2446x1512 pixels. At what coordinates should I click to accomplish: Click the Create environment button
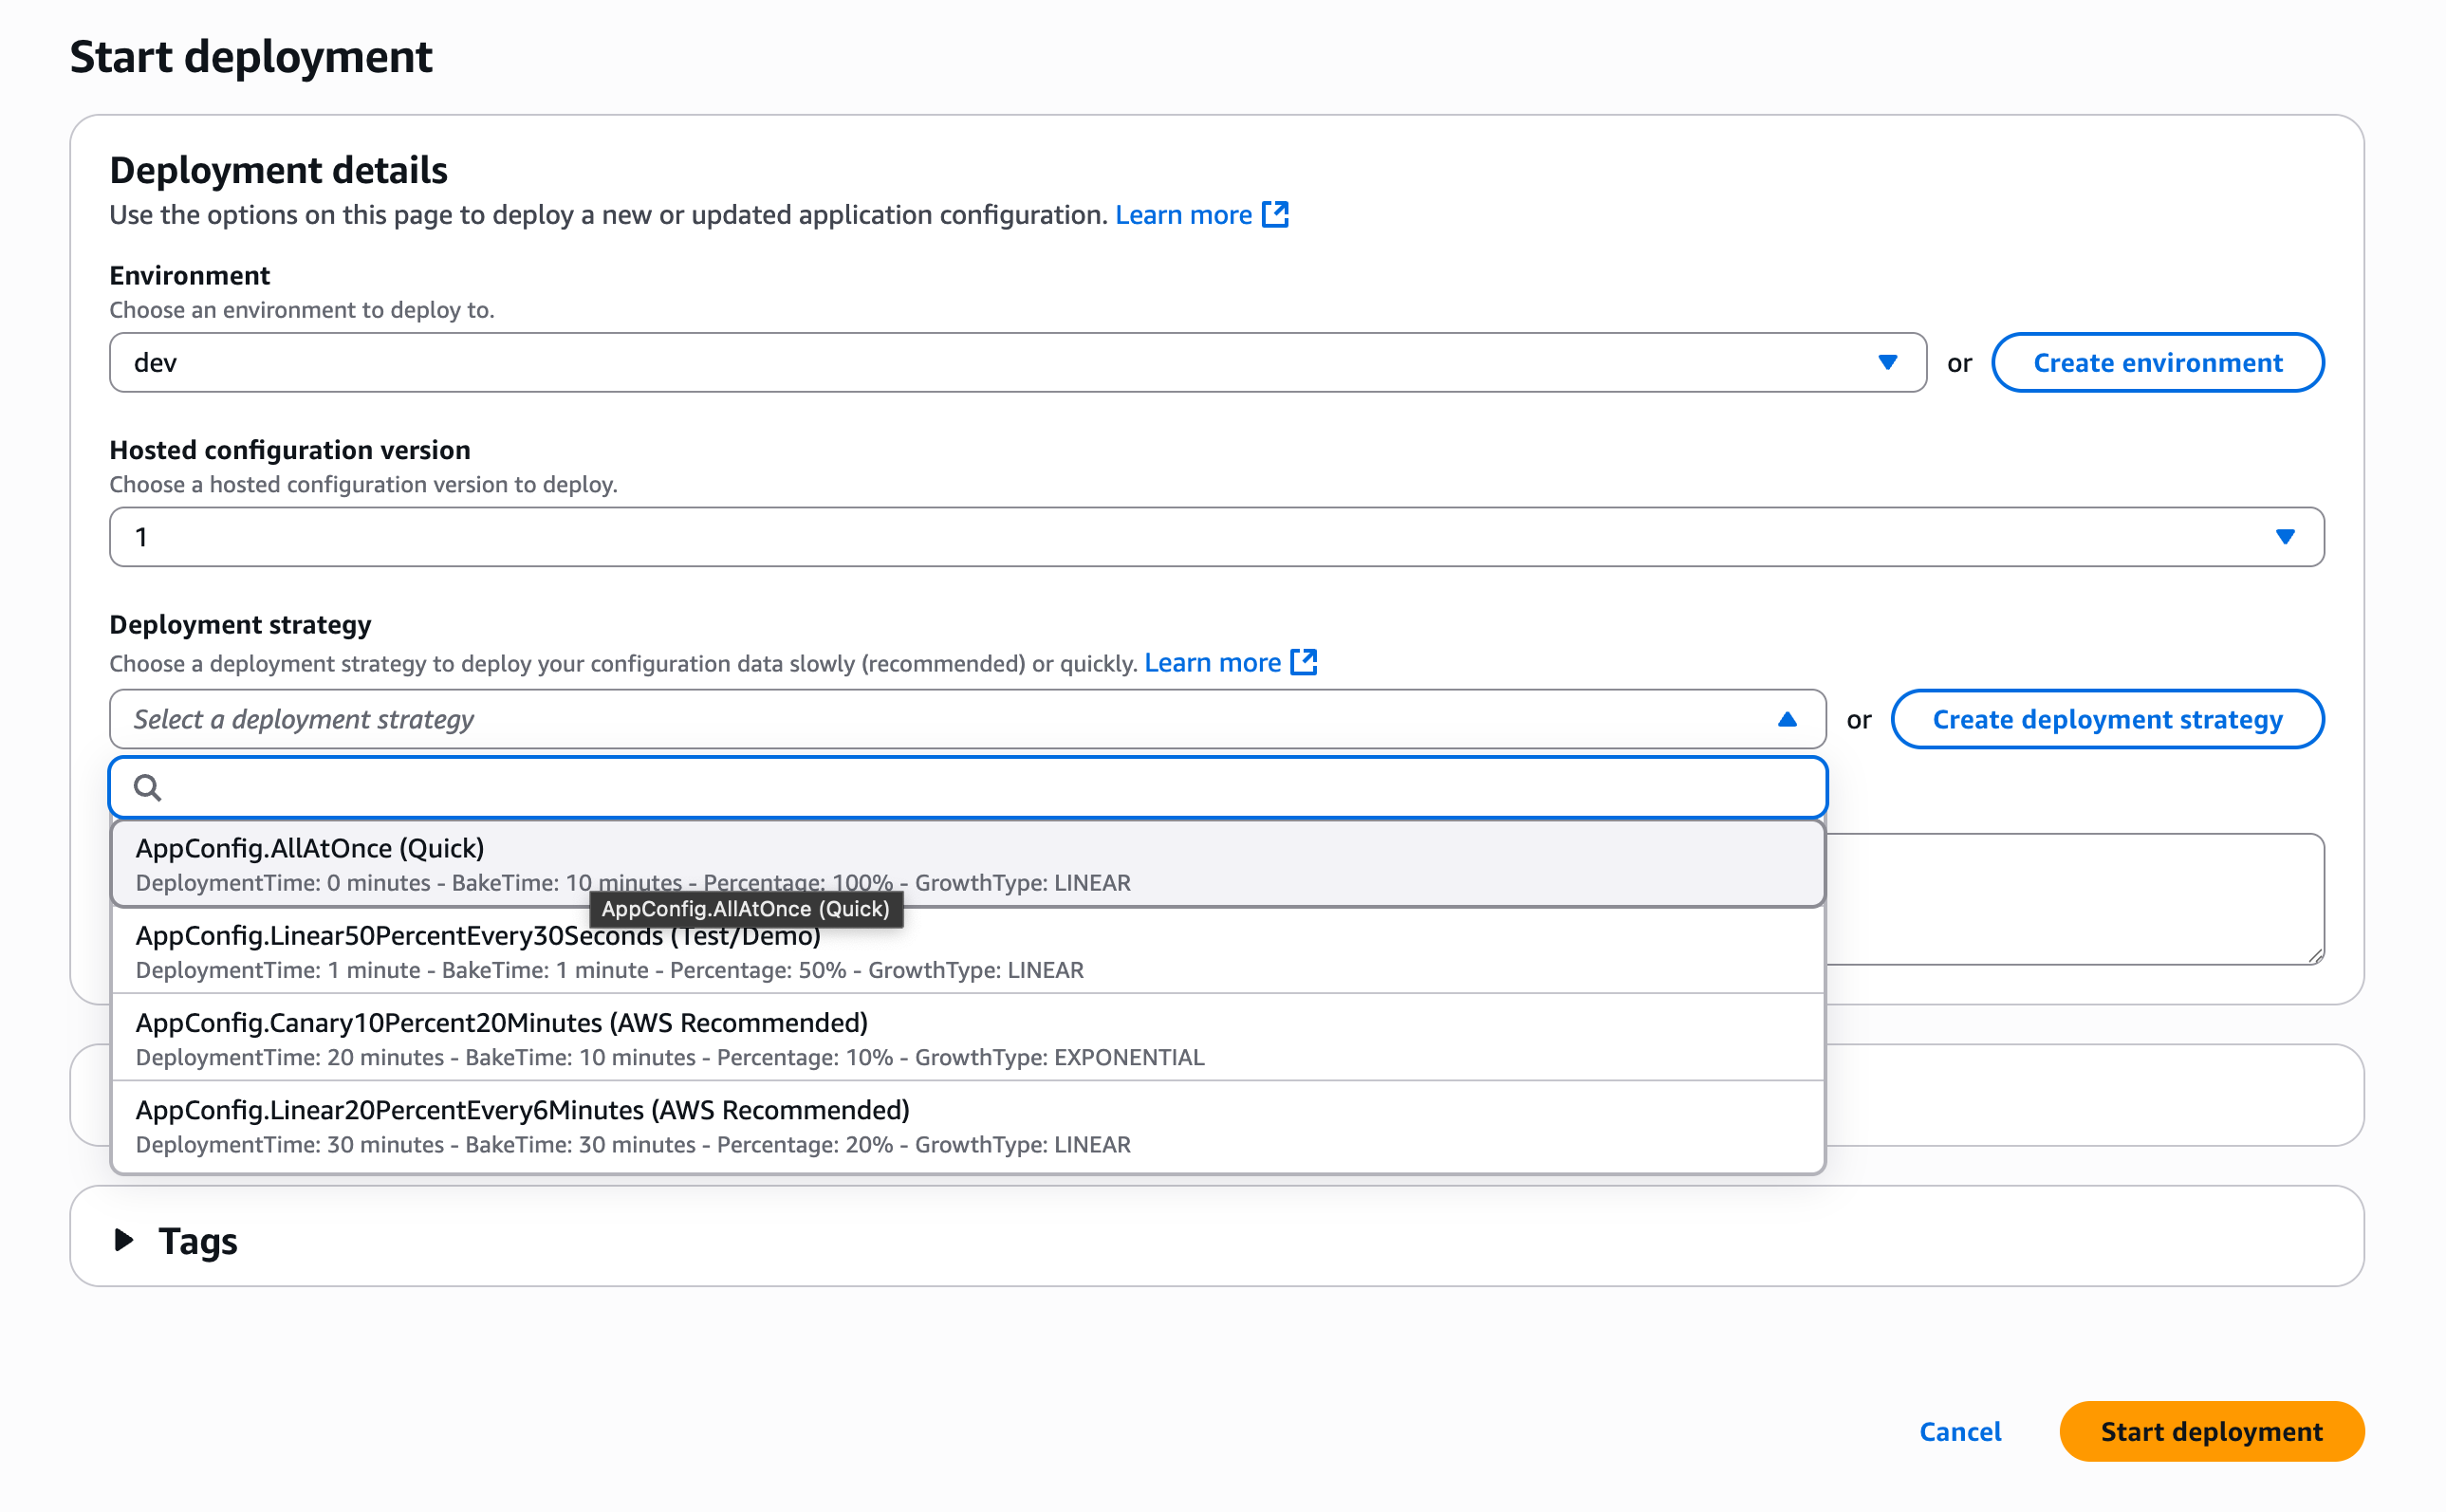pyautogui.click(x=2157, y=362)
